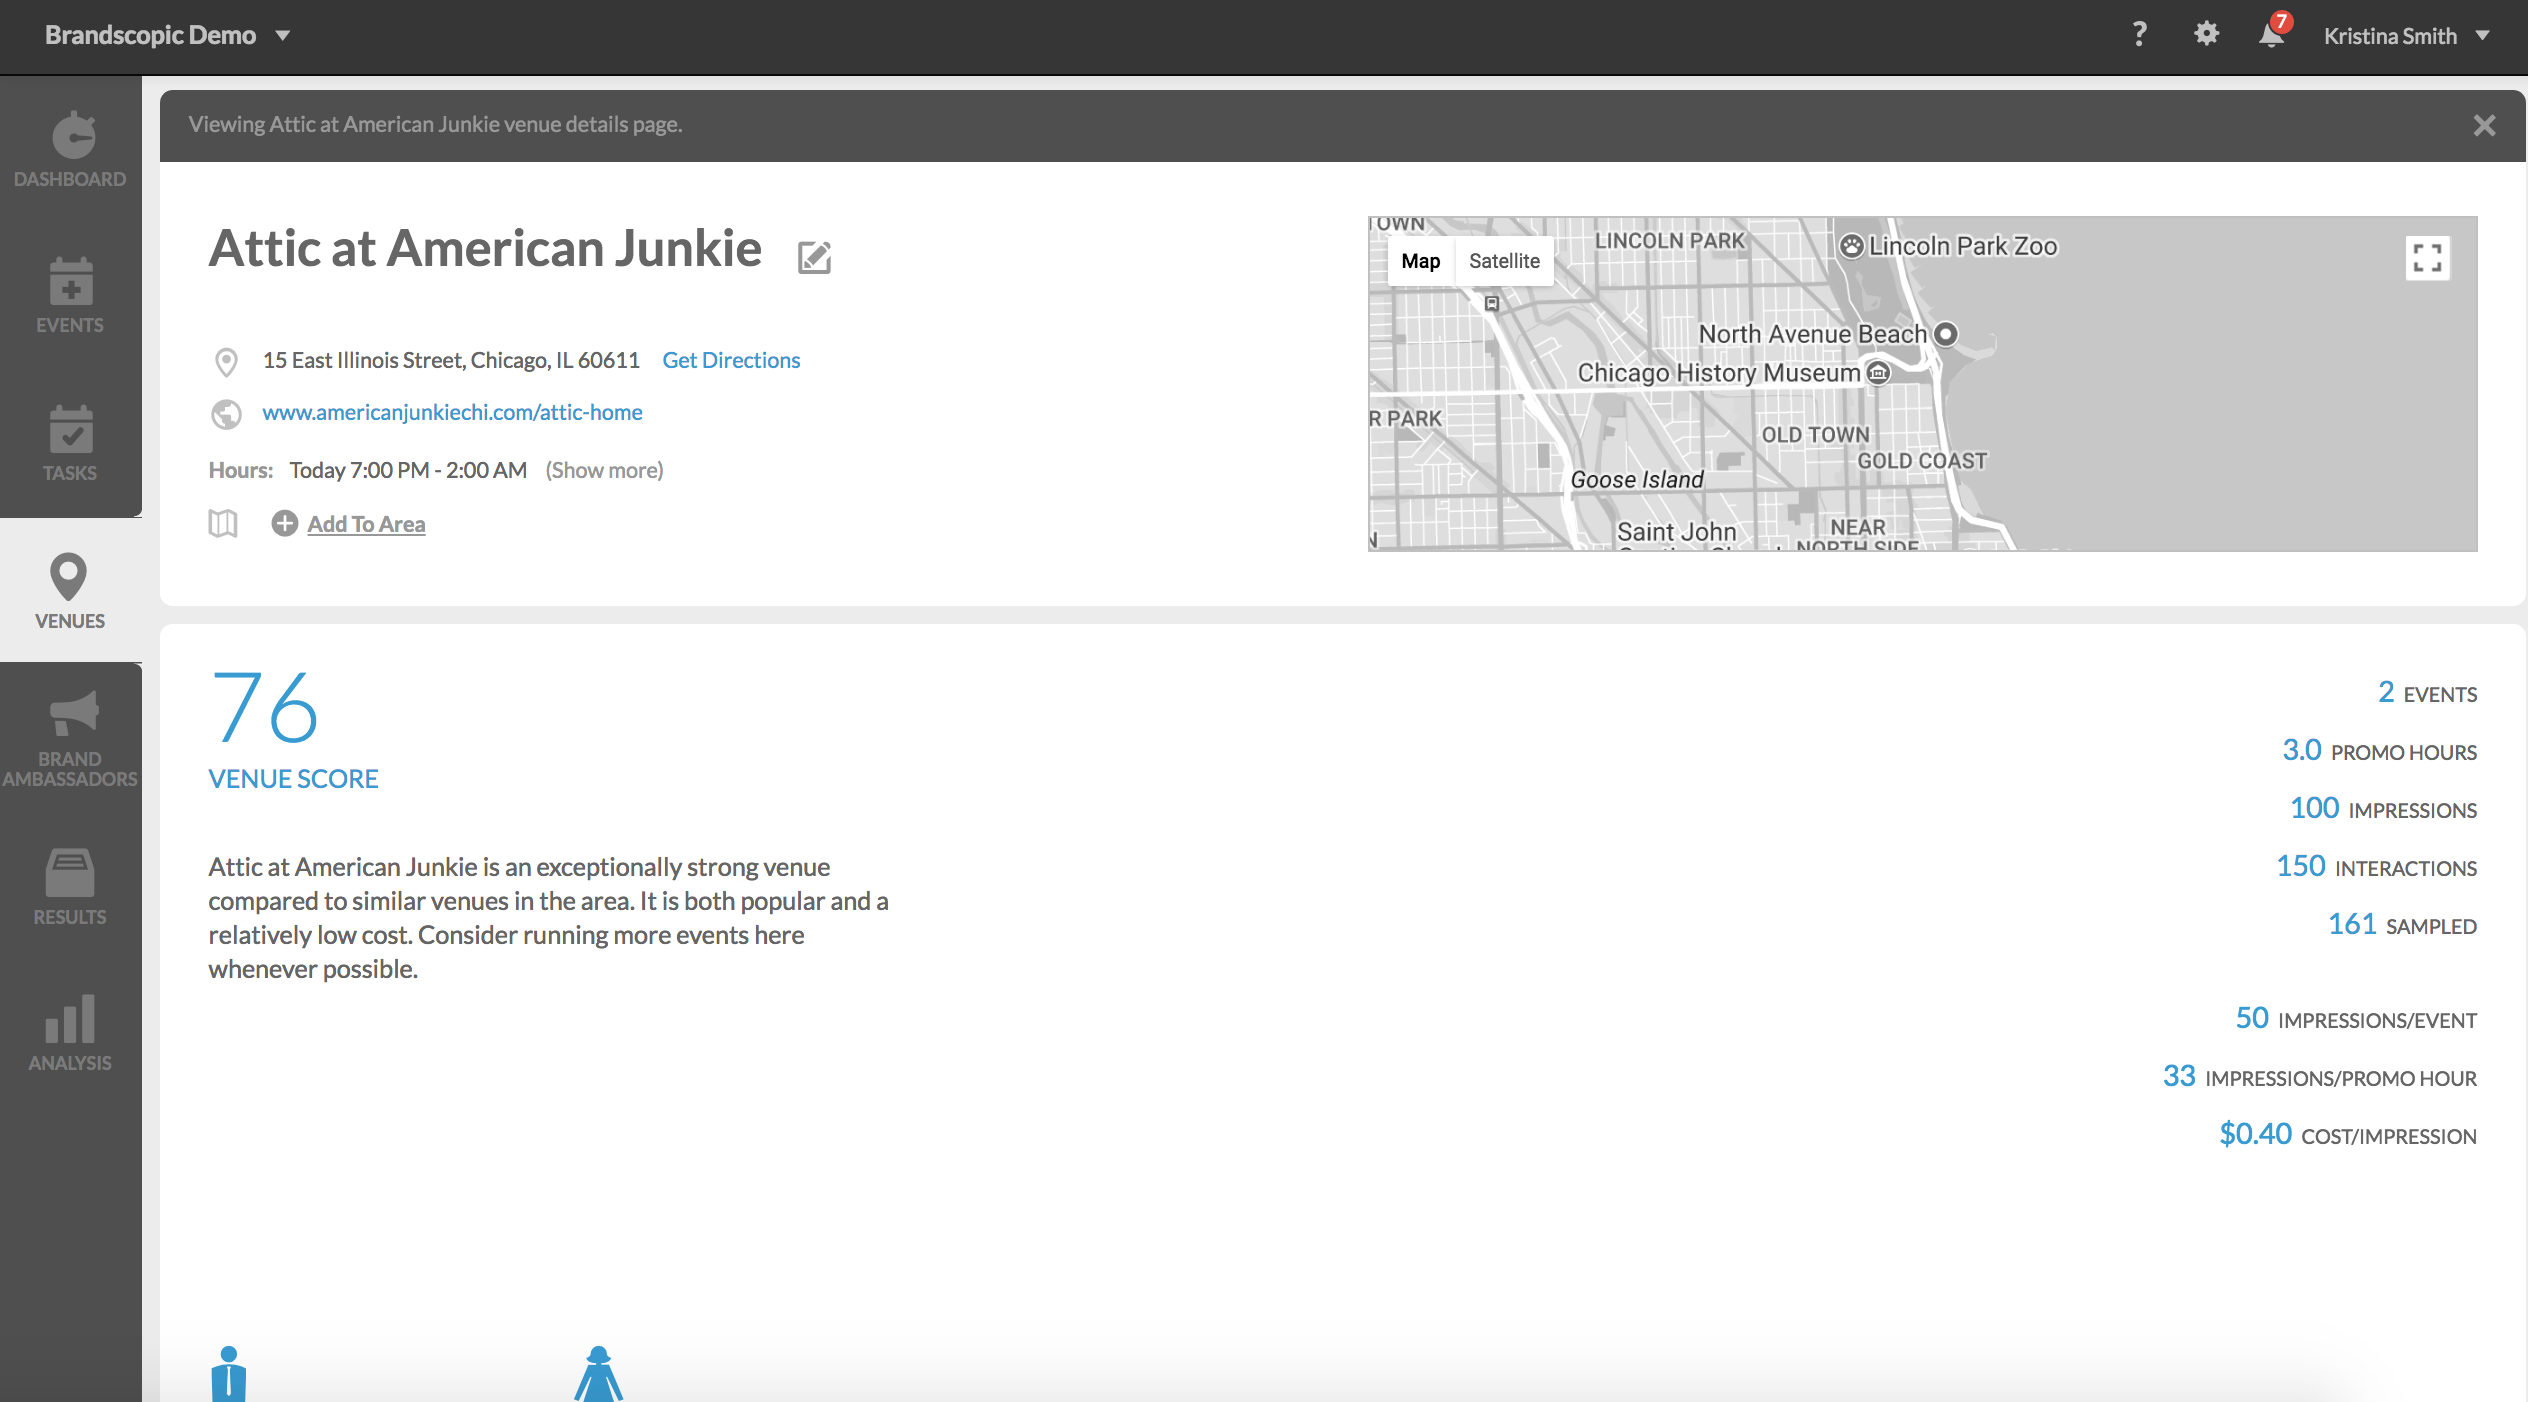Click the Lincoln Park Zoo map marker
The width and height of the screenshot is (2528, 1402).
(x=1852, y=246)
